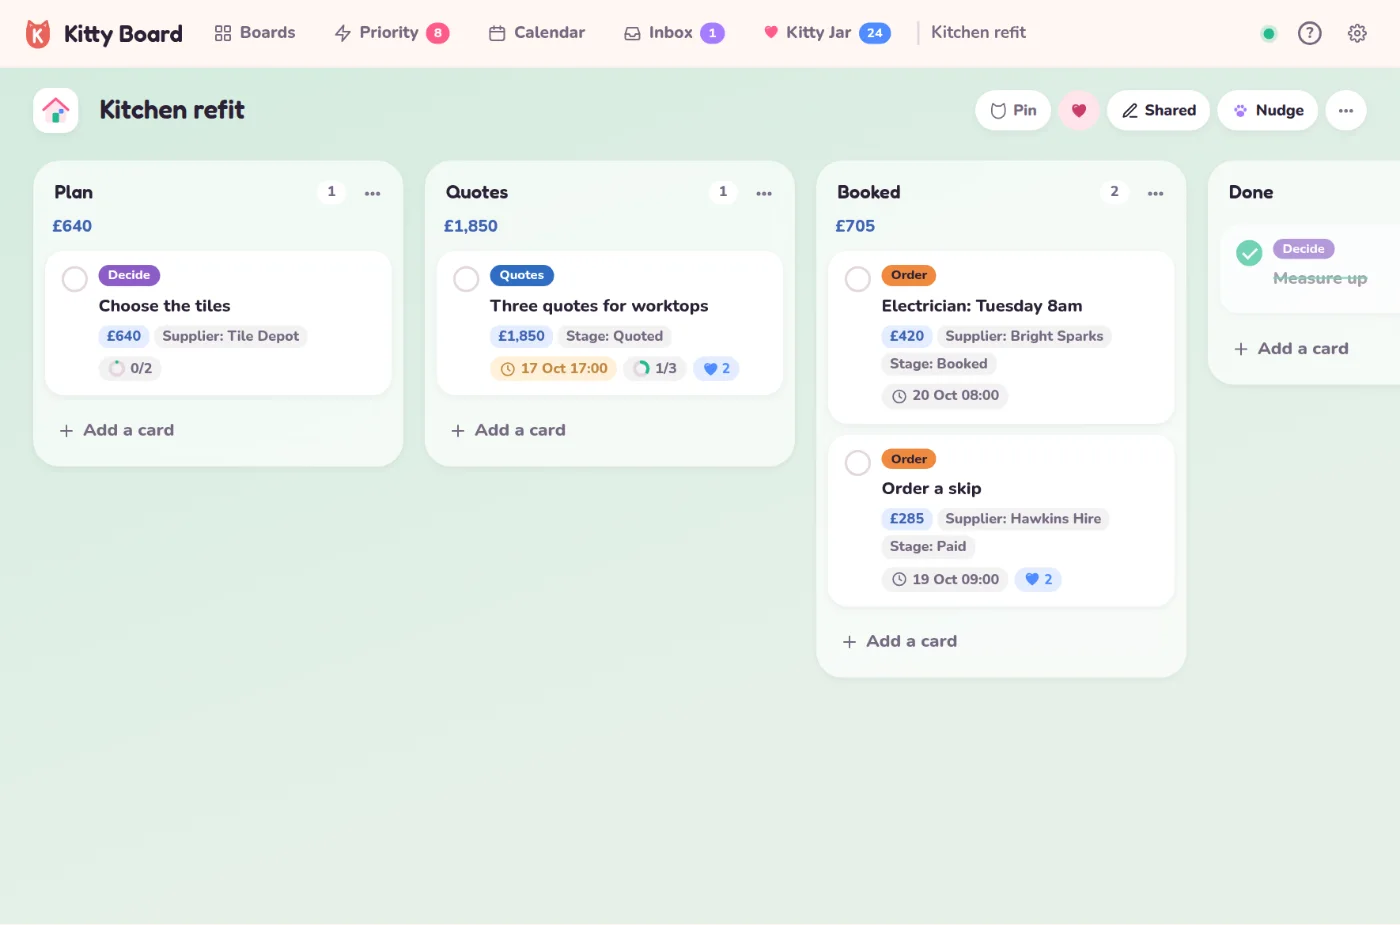Add a card to the Plan column

click(117, 430)
